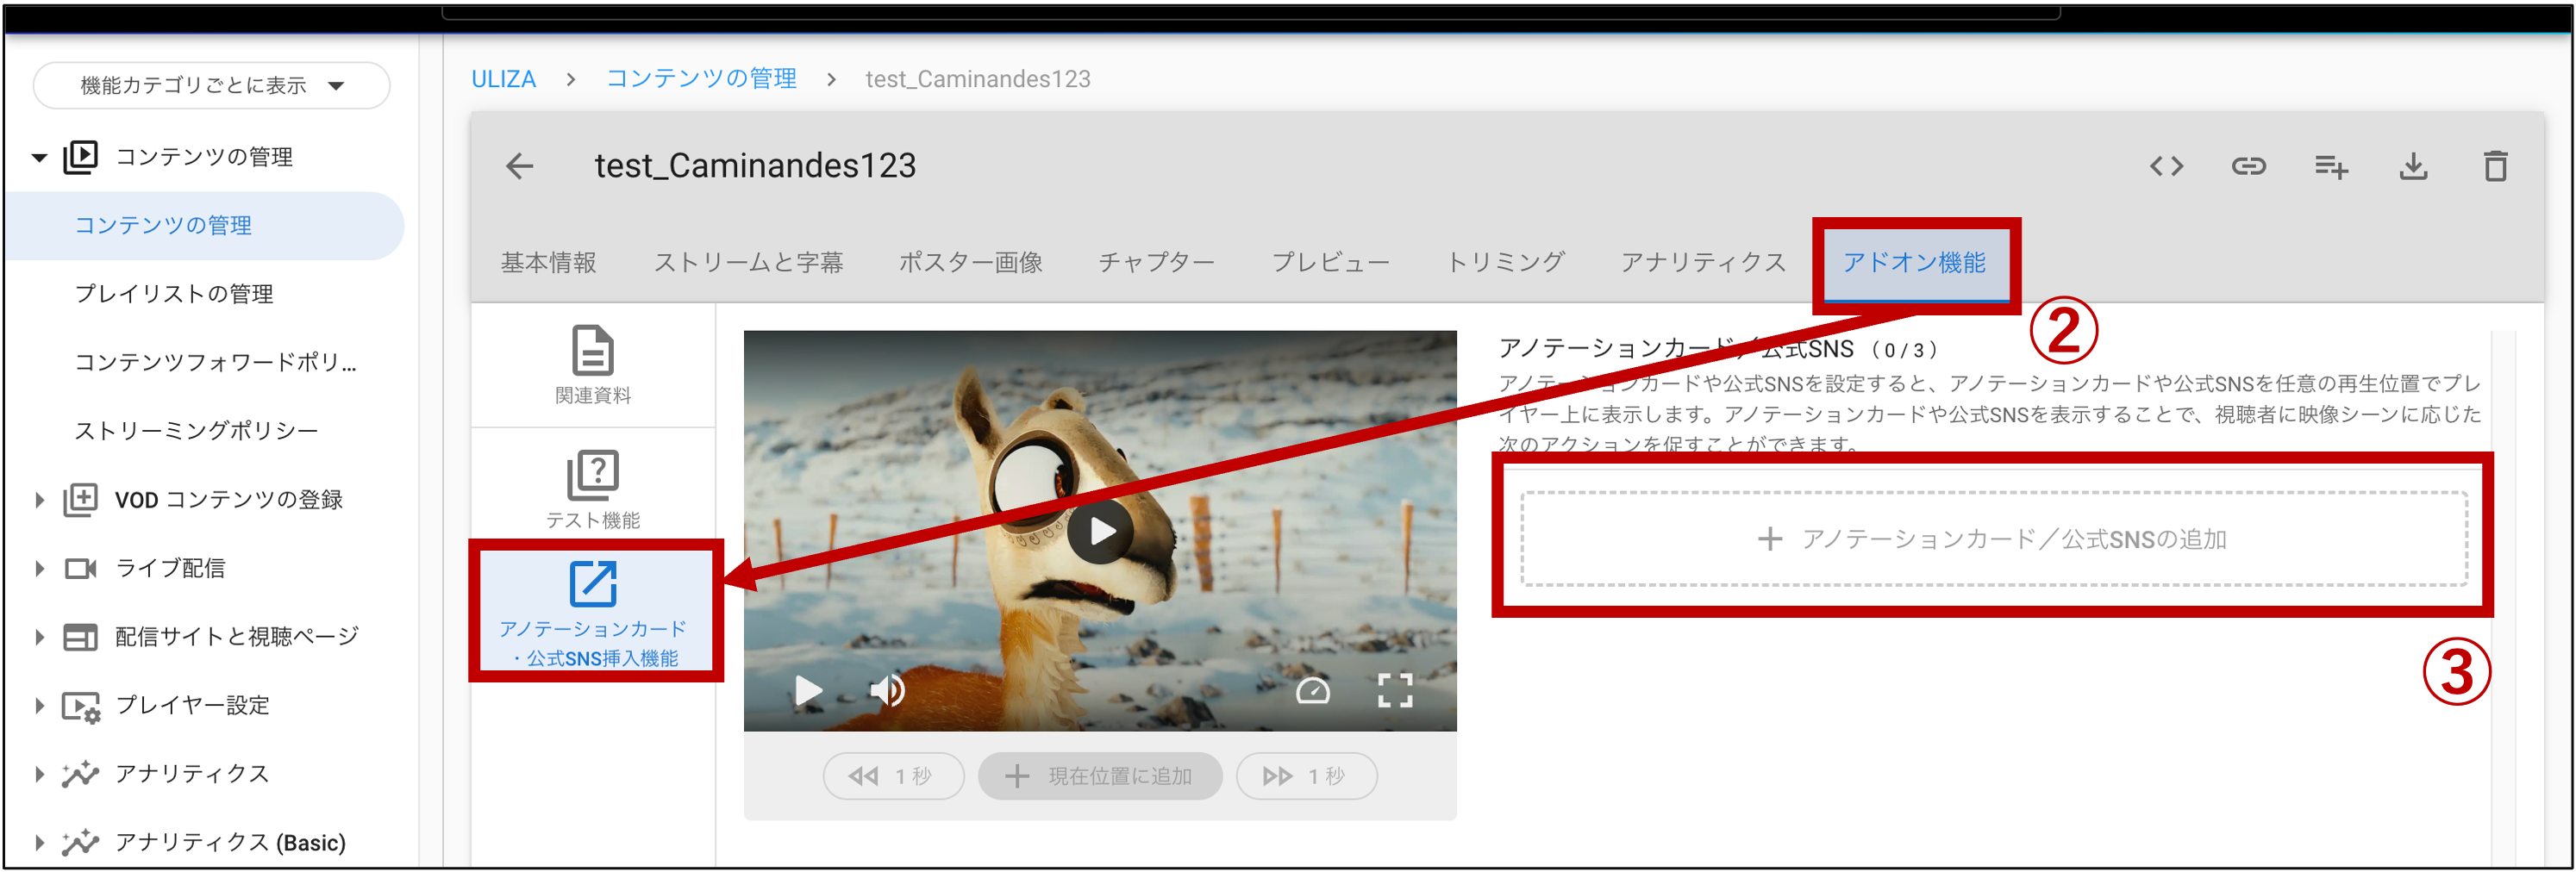
Task: Open the embed code icon
Action: [2166, 166]
